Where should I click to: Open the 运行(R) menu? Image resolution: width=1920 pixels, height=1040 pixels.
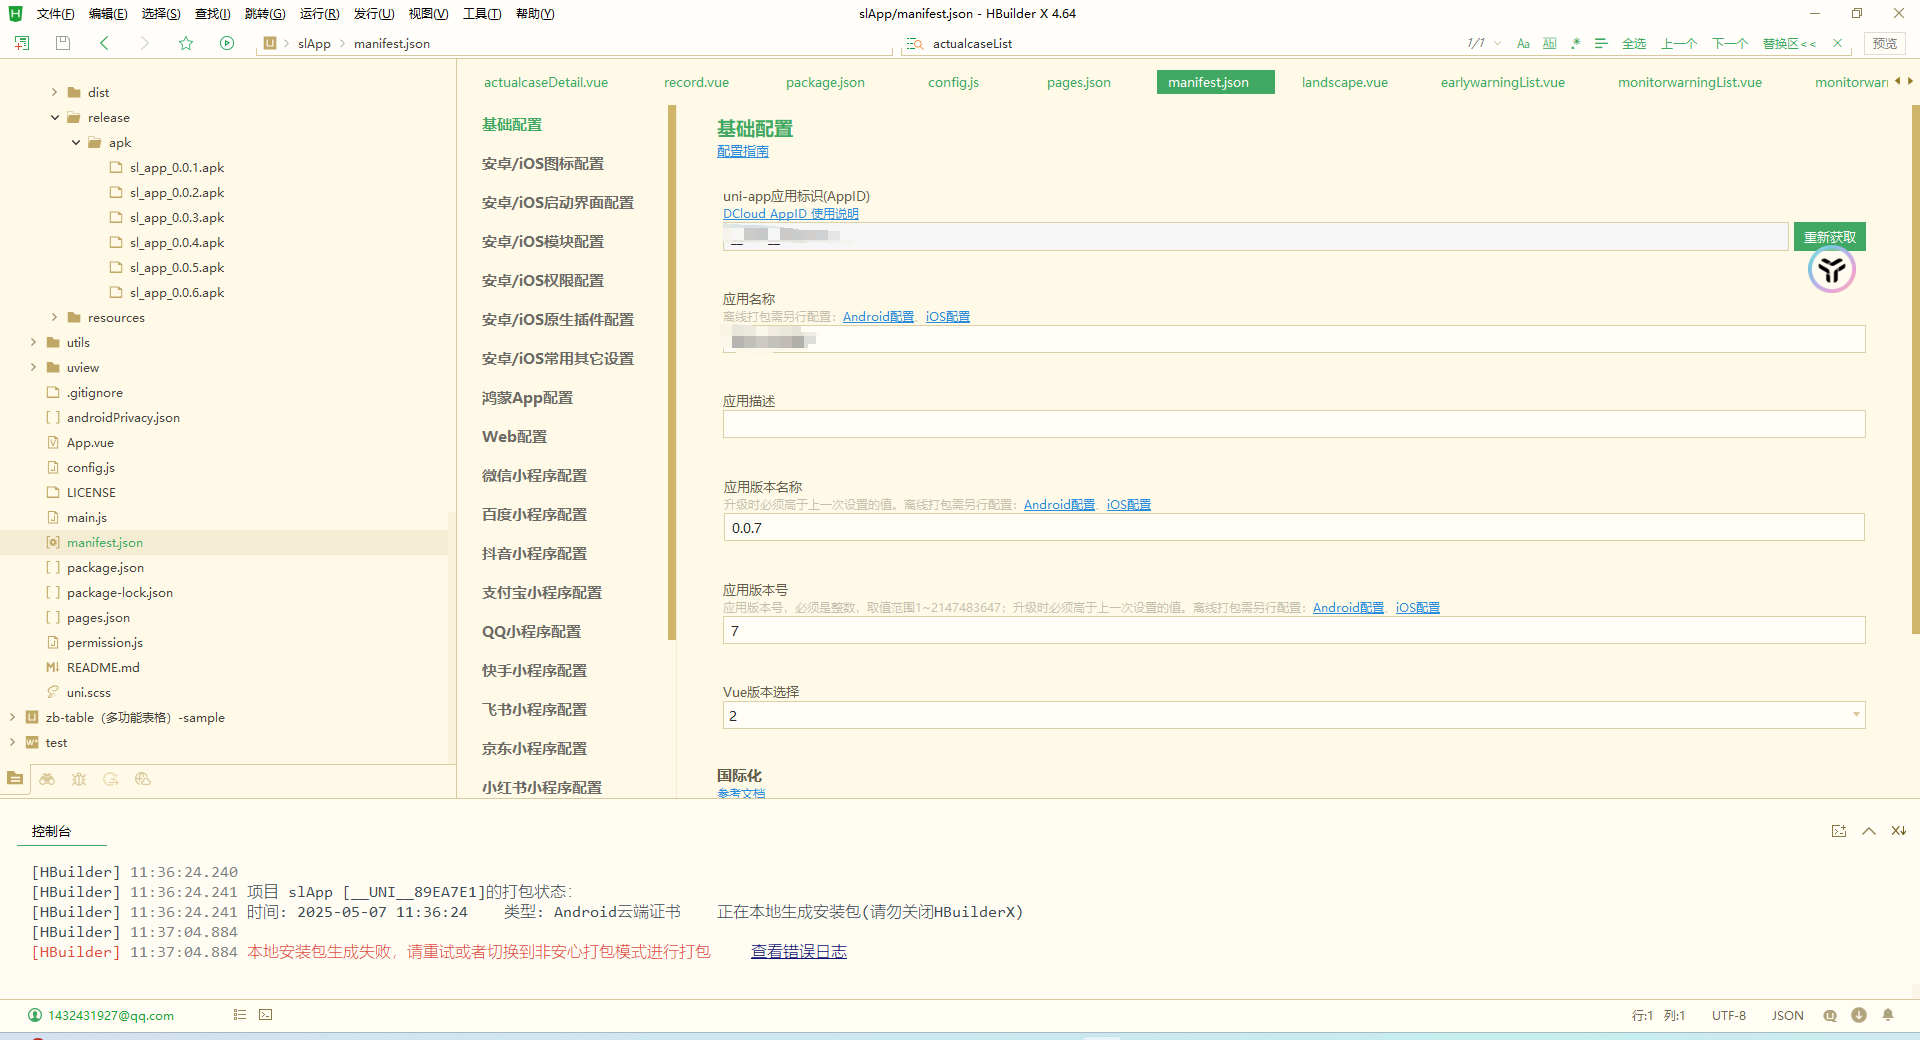click(x=319, y=13)
